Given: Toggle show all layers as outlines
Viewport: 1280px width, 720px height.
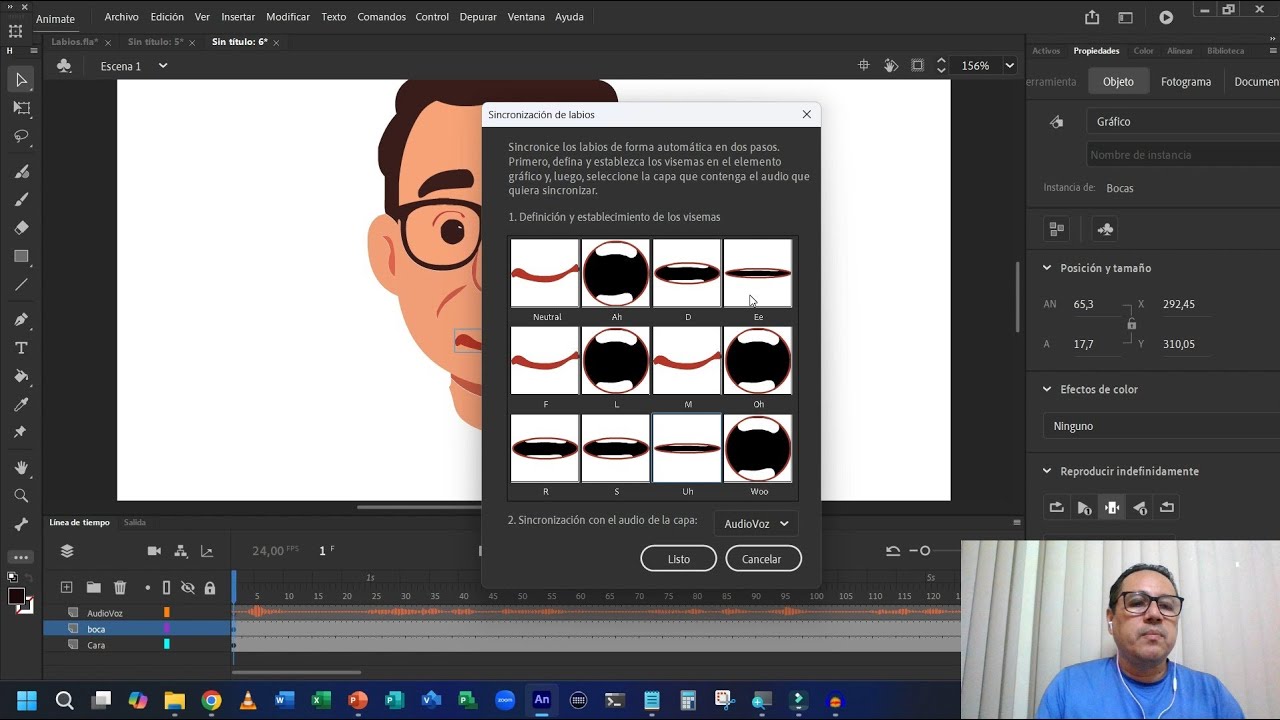Looking at the screenshot, I should tap(167, 588).
